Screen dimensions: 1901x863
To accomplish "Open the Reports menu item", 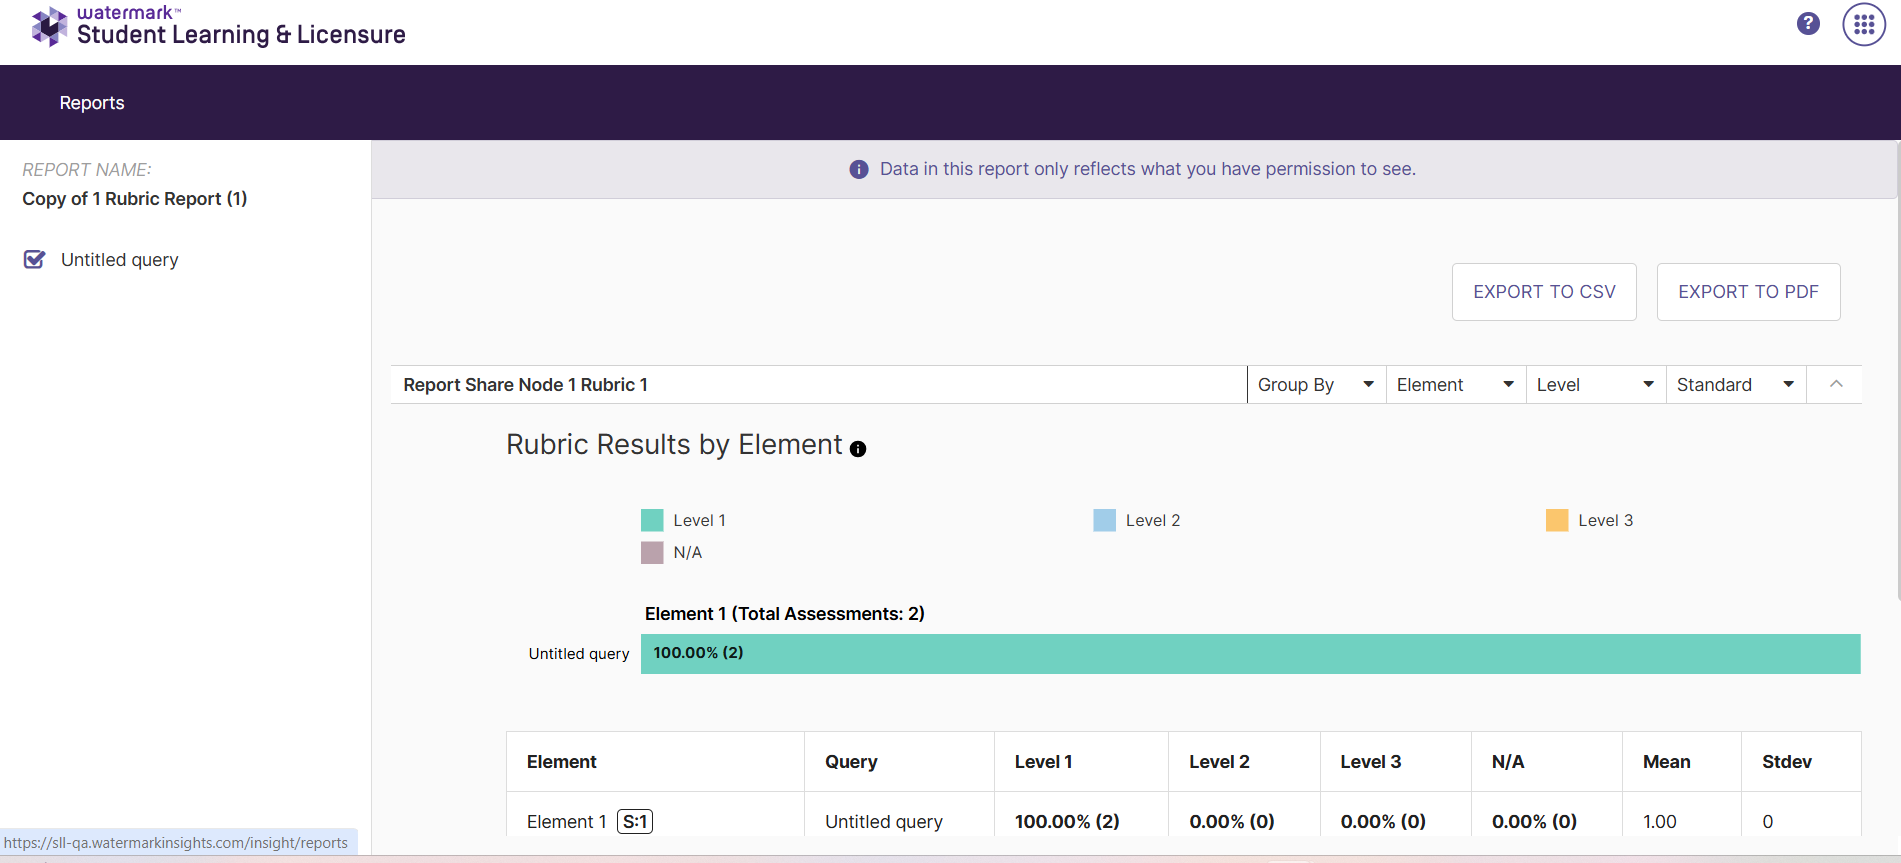I will click(92, 103).
